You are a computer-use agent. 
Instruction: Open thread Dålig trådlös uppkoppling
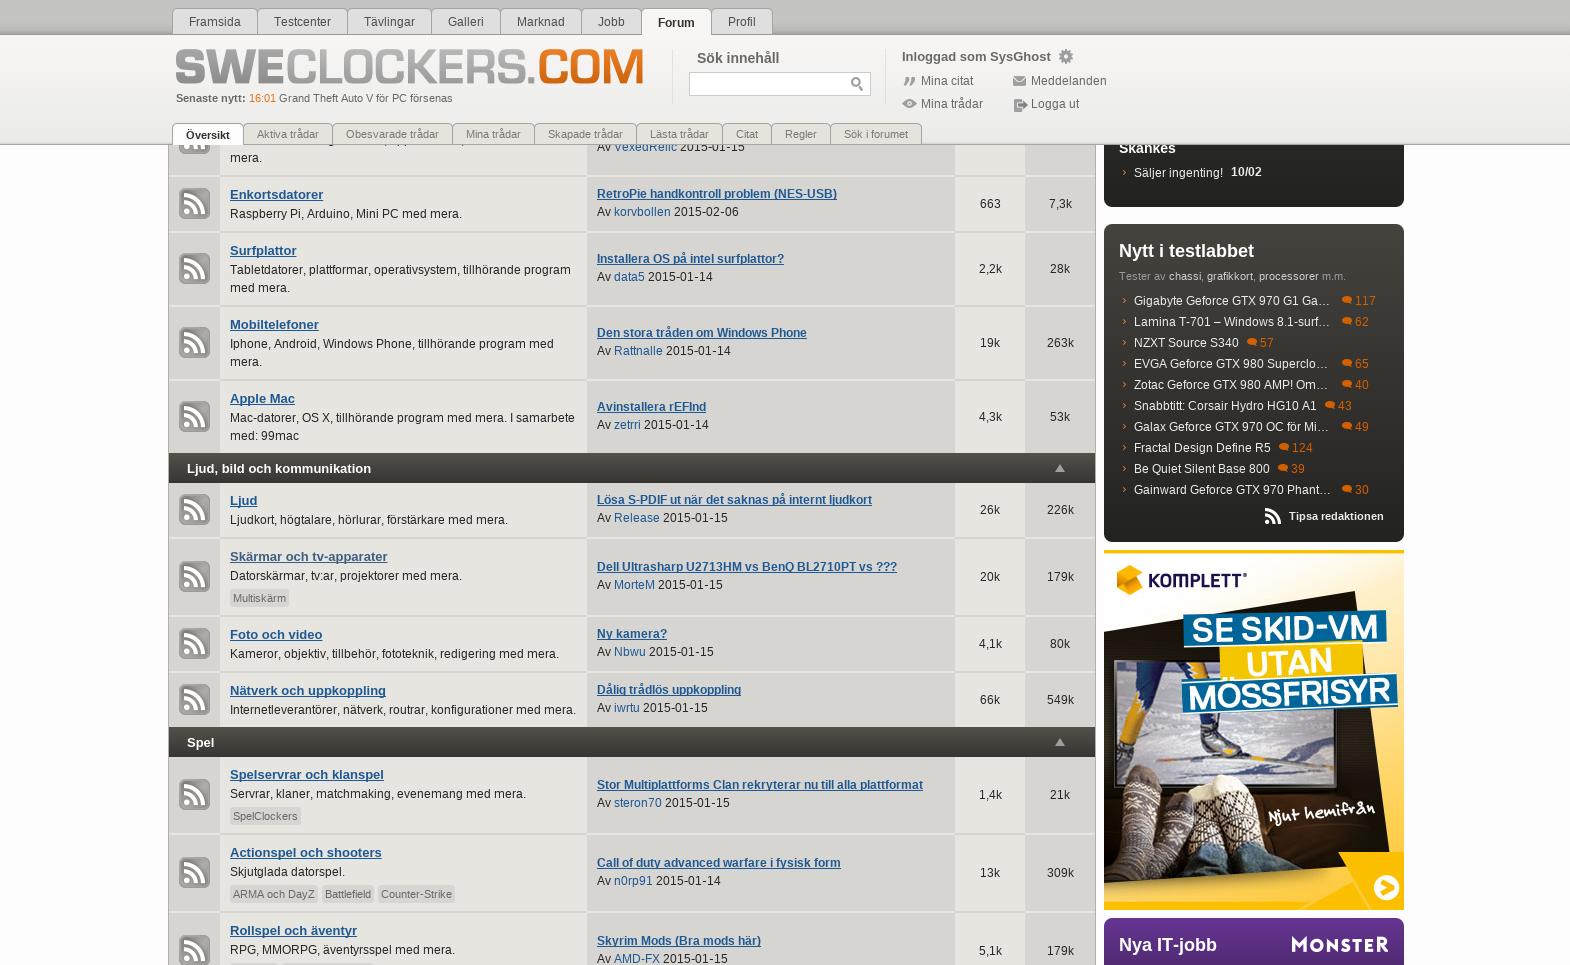click(x=668, y=689)
